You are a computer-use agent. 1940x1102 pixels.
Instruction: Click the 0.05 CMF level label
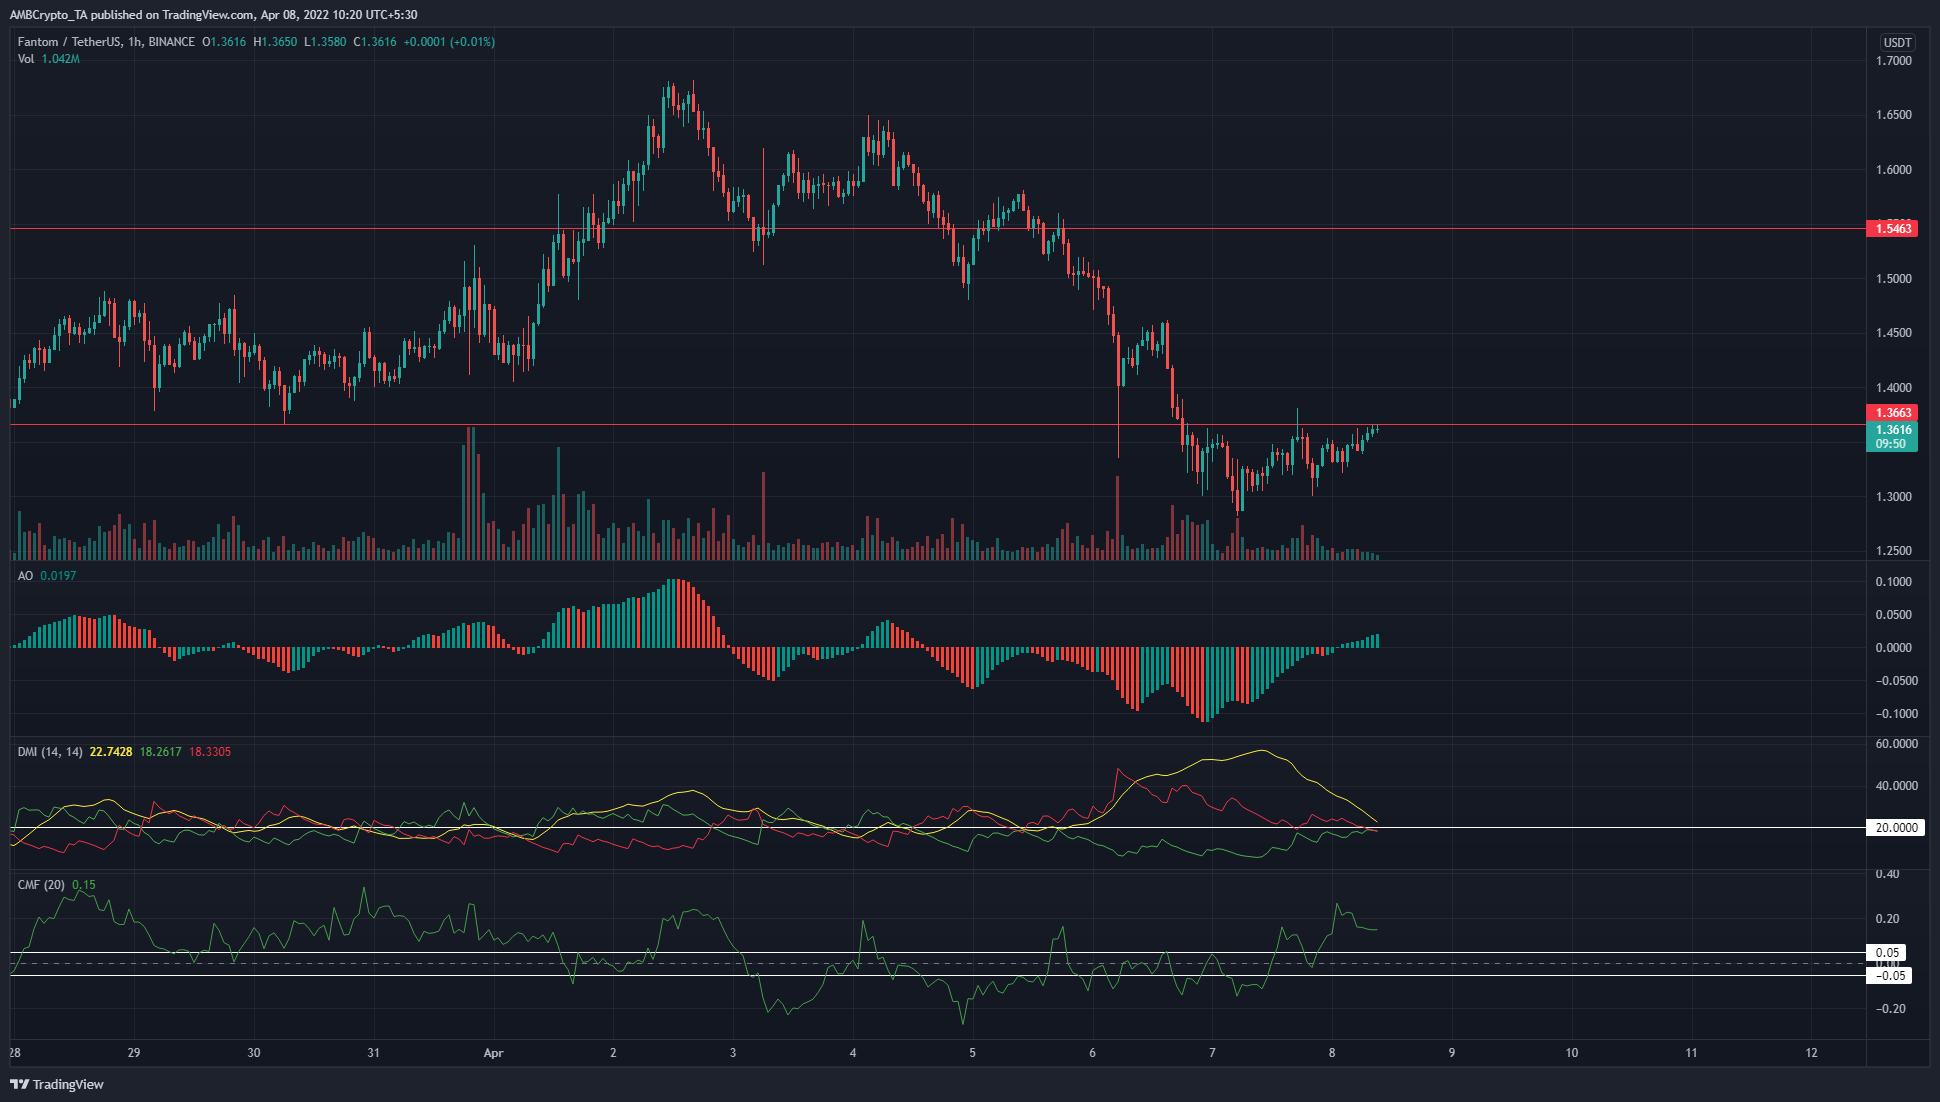1886,953
